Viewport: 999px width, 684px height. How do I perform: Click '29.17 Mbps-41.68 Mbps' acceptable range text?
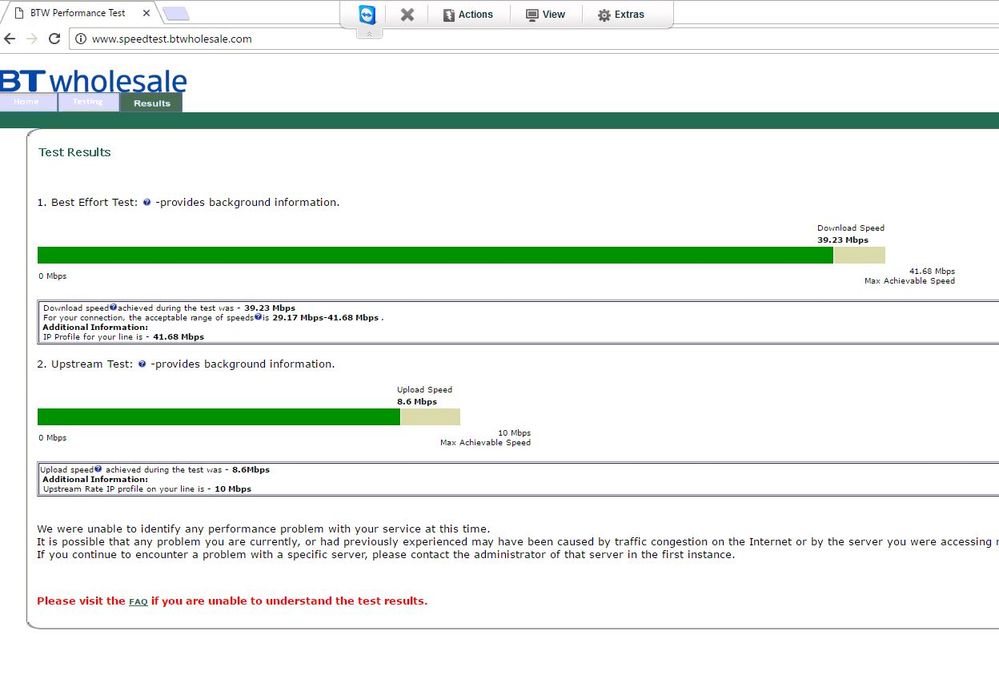[x=326, y=318]
